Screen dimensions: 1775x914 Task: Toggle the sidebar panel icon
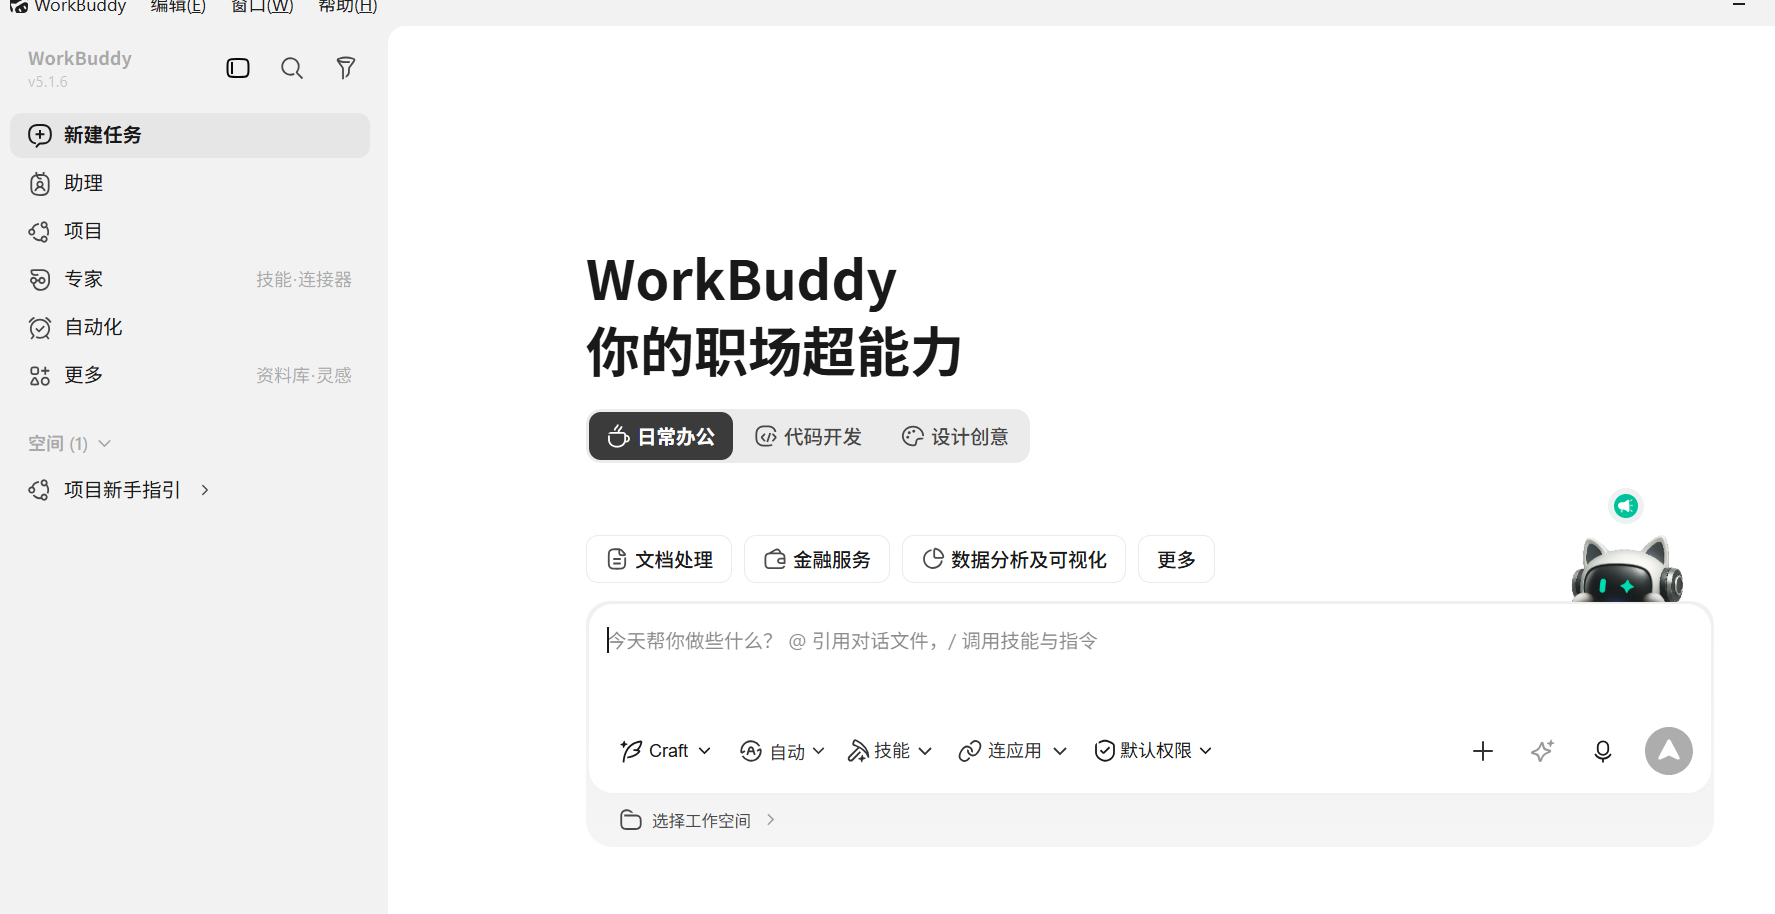click(238, 68)
